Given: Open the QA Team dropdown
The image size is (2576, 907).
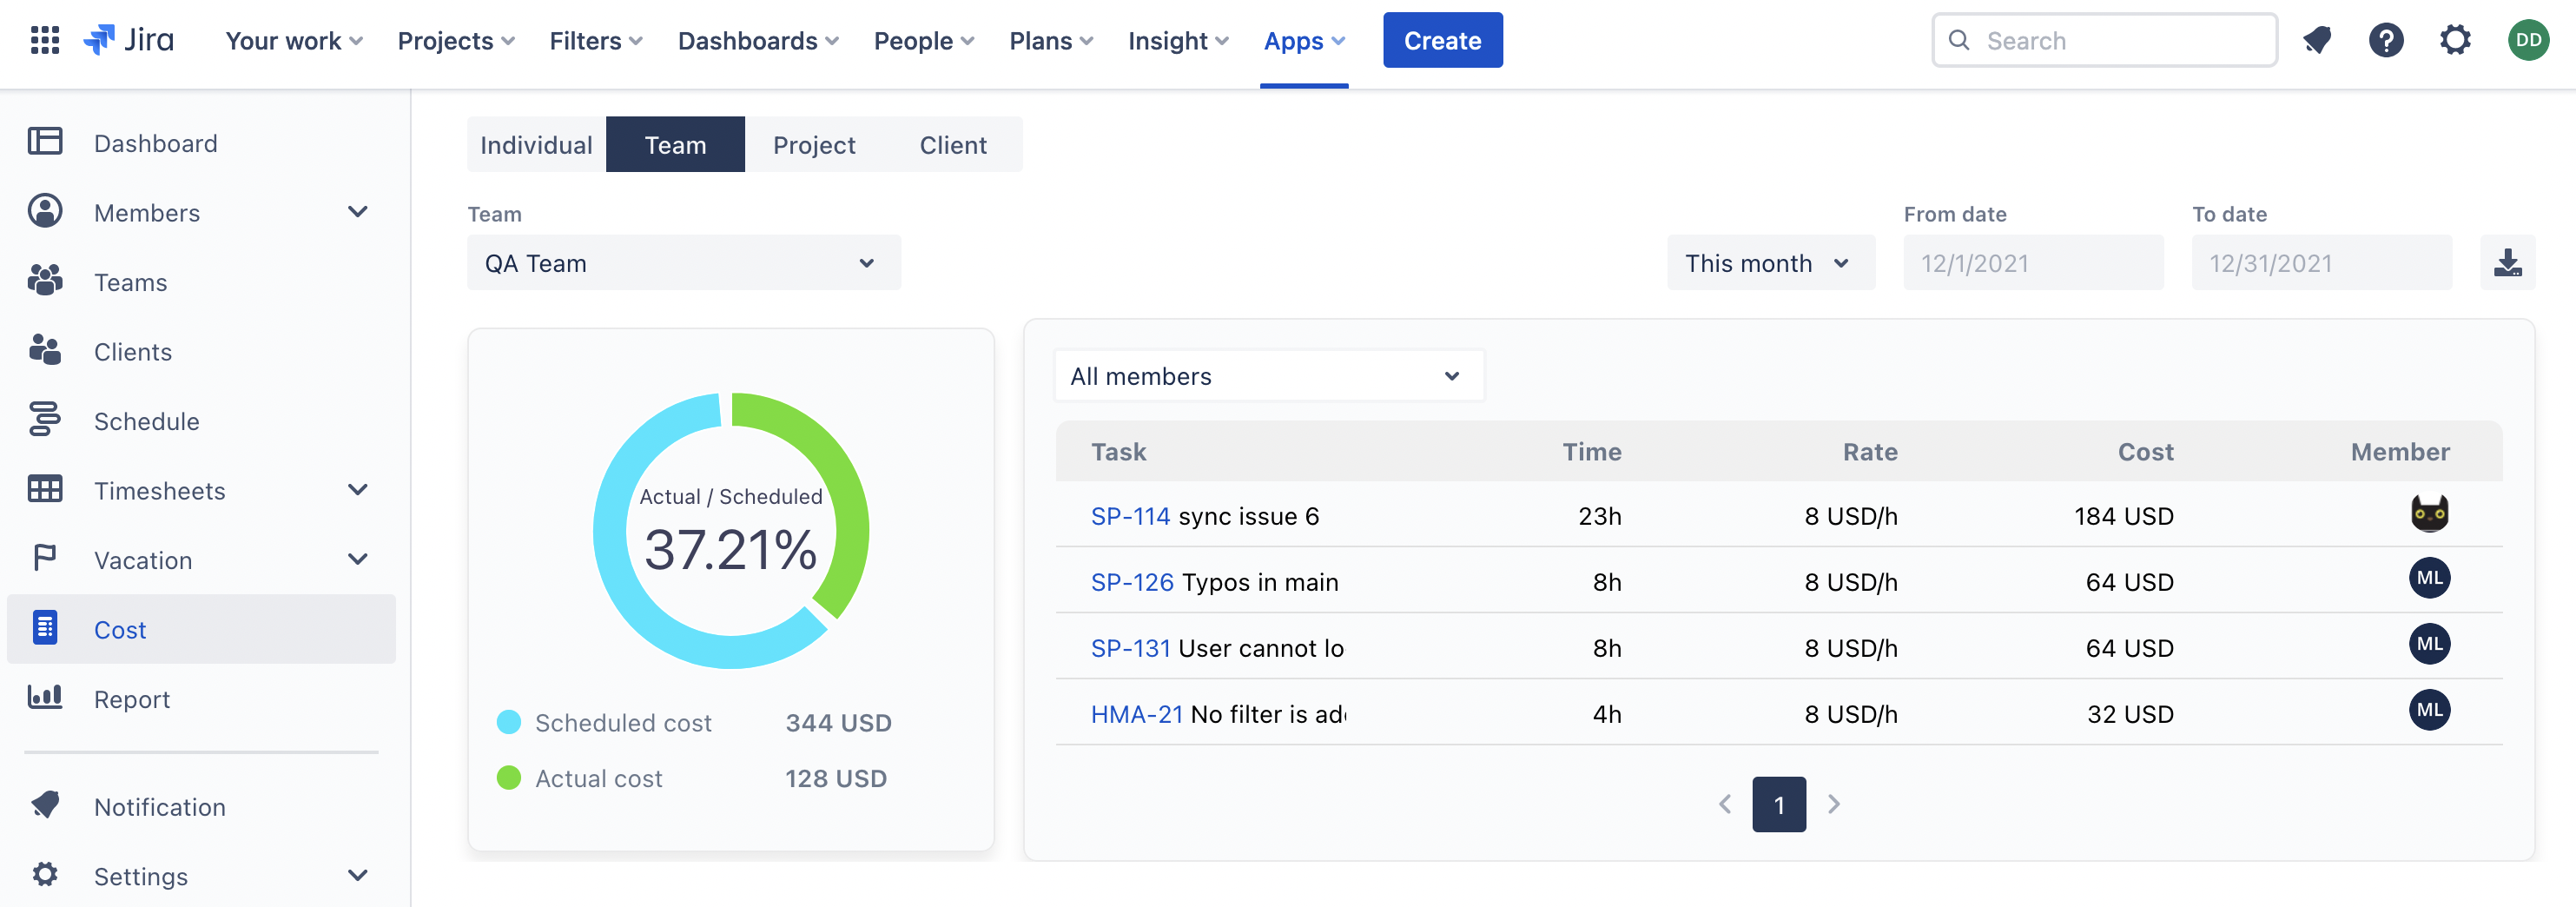Looking at the screenshot, I should click(x=683, y=263).
